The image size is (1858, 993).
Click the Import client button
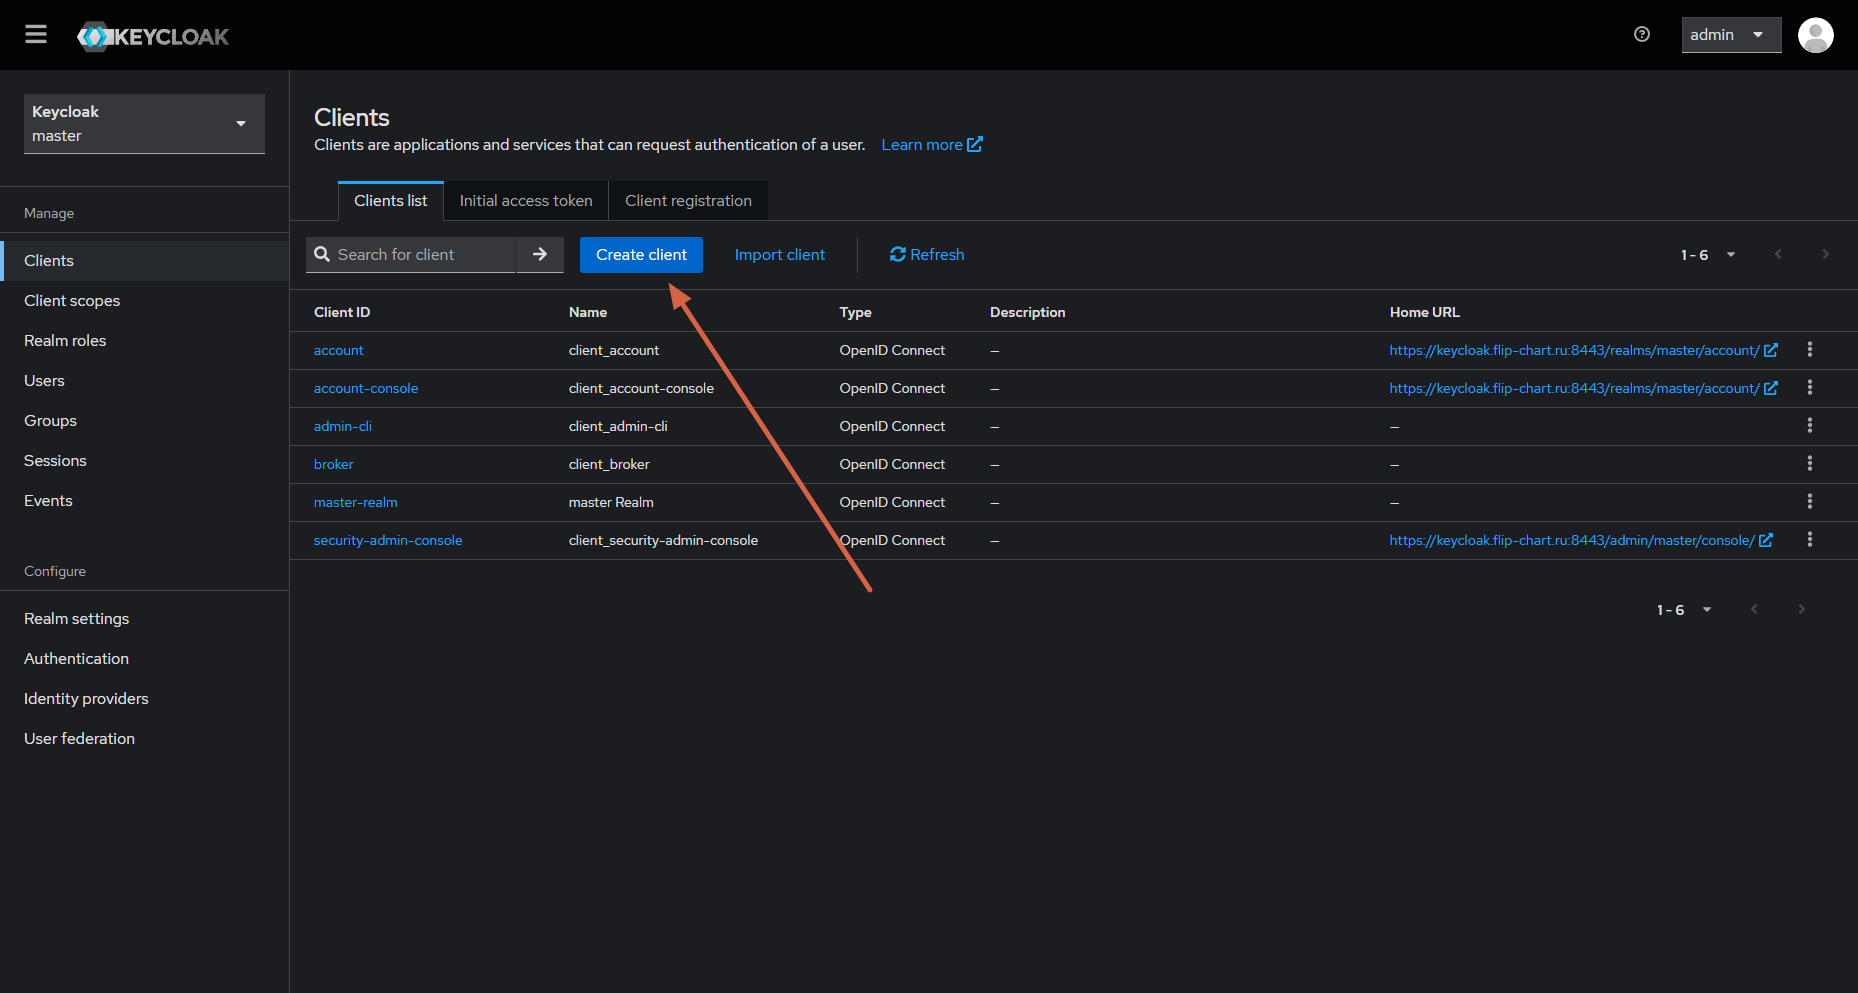780,255
